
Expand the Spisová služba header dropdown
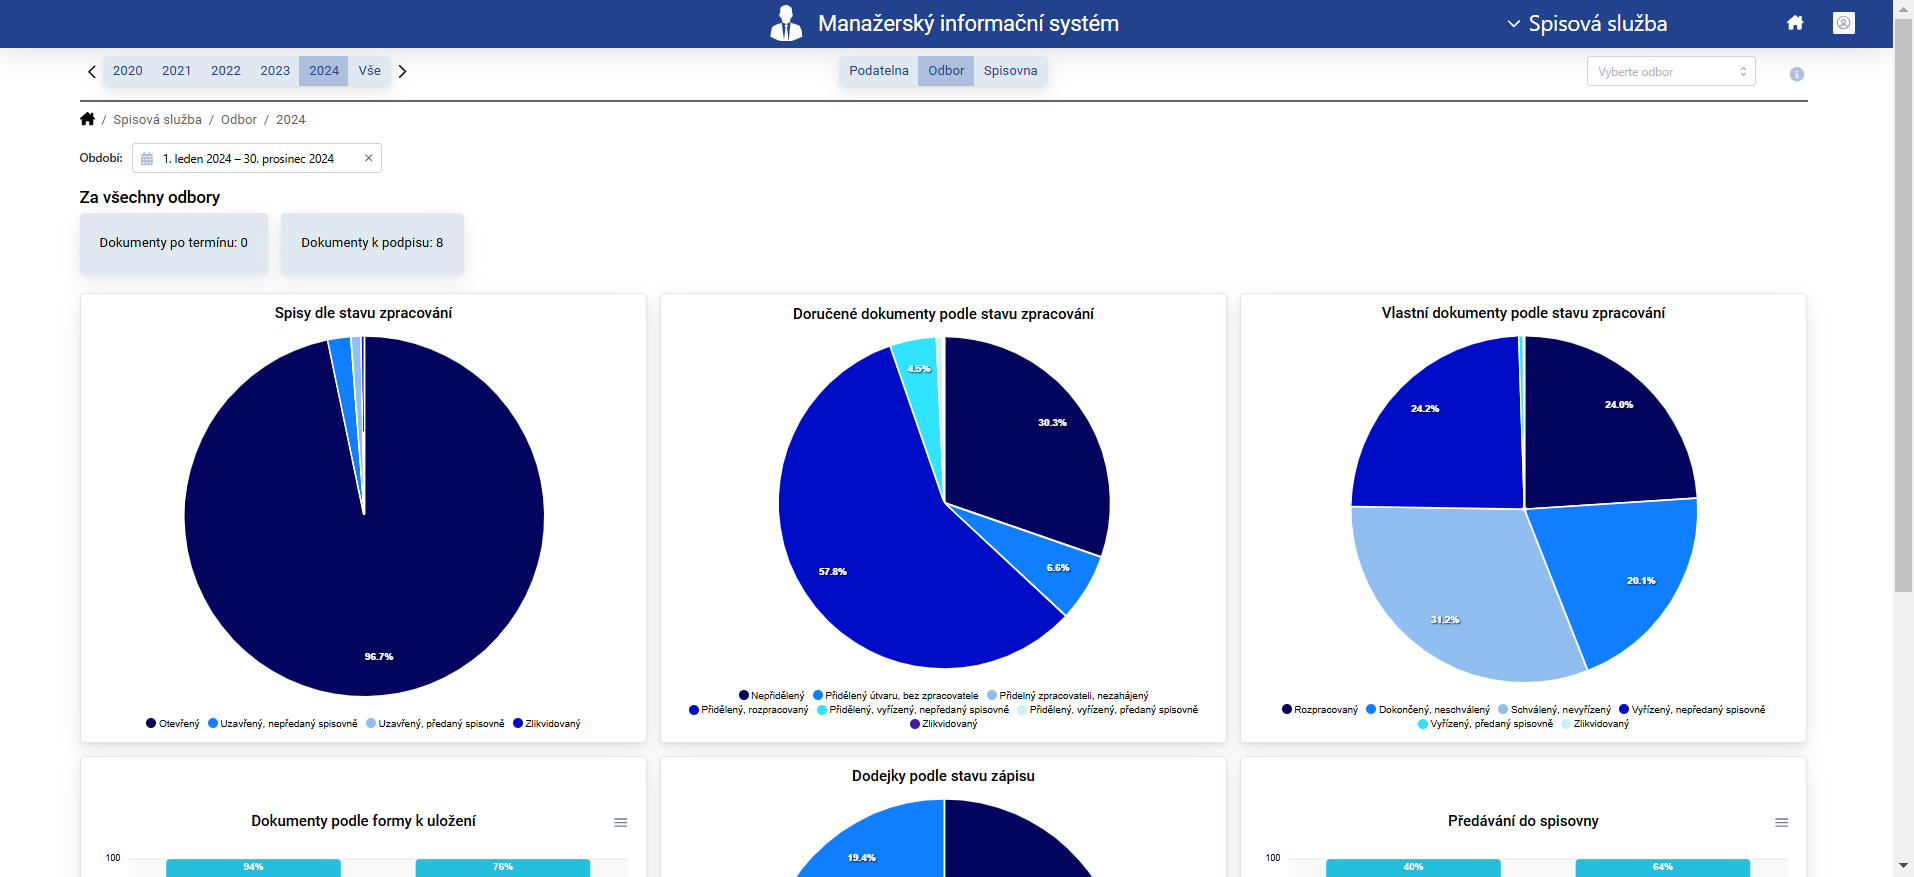(1587, 24)
